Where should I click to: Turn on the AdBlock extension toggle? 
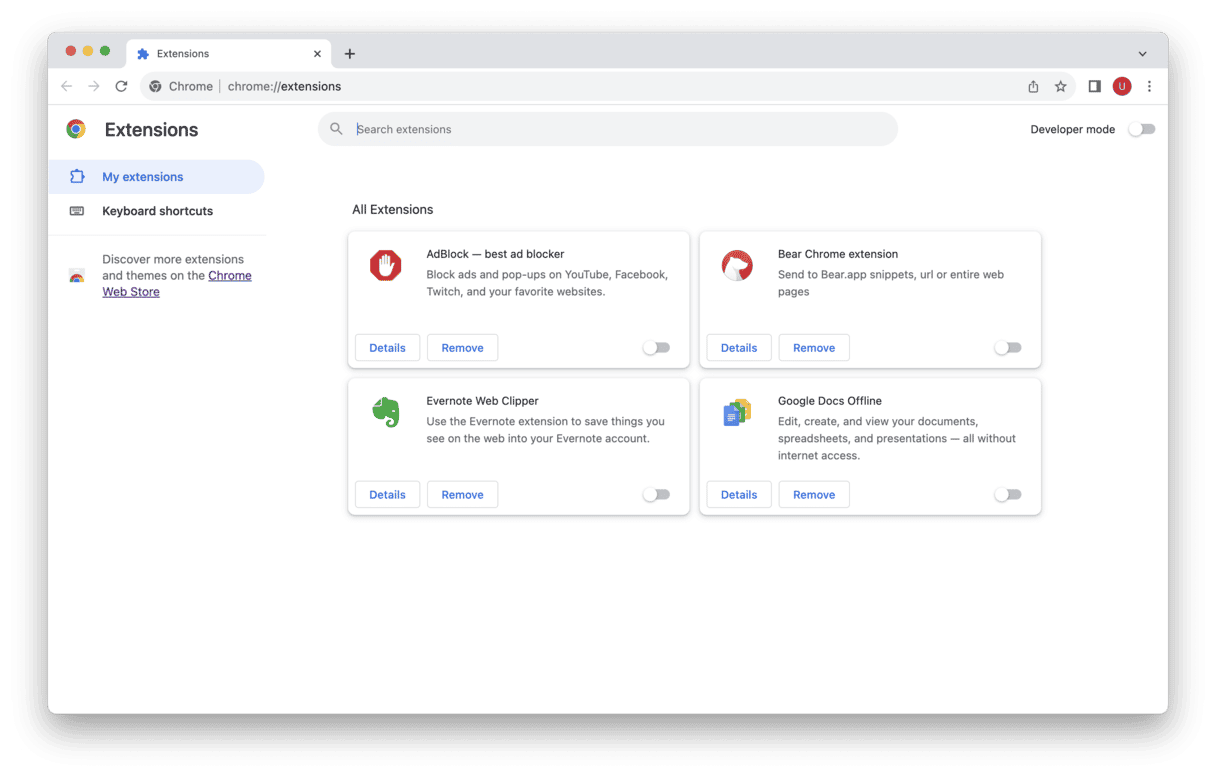pyautogui.click(x=656, y=348)
